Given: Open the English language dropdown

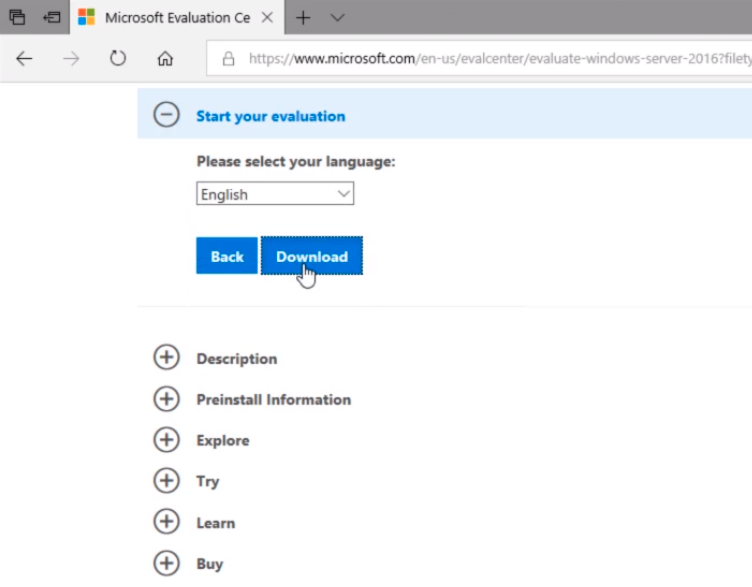Looking at the screenshot, I should pos(275,194).
